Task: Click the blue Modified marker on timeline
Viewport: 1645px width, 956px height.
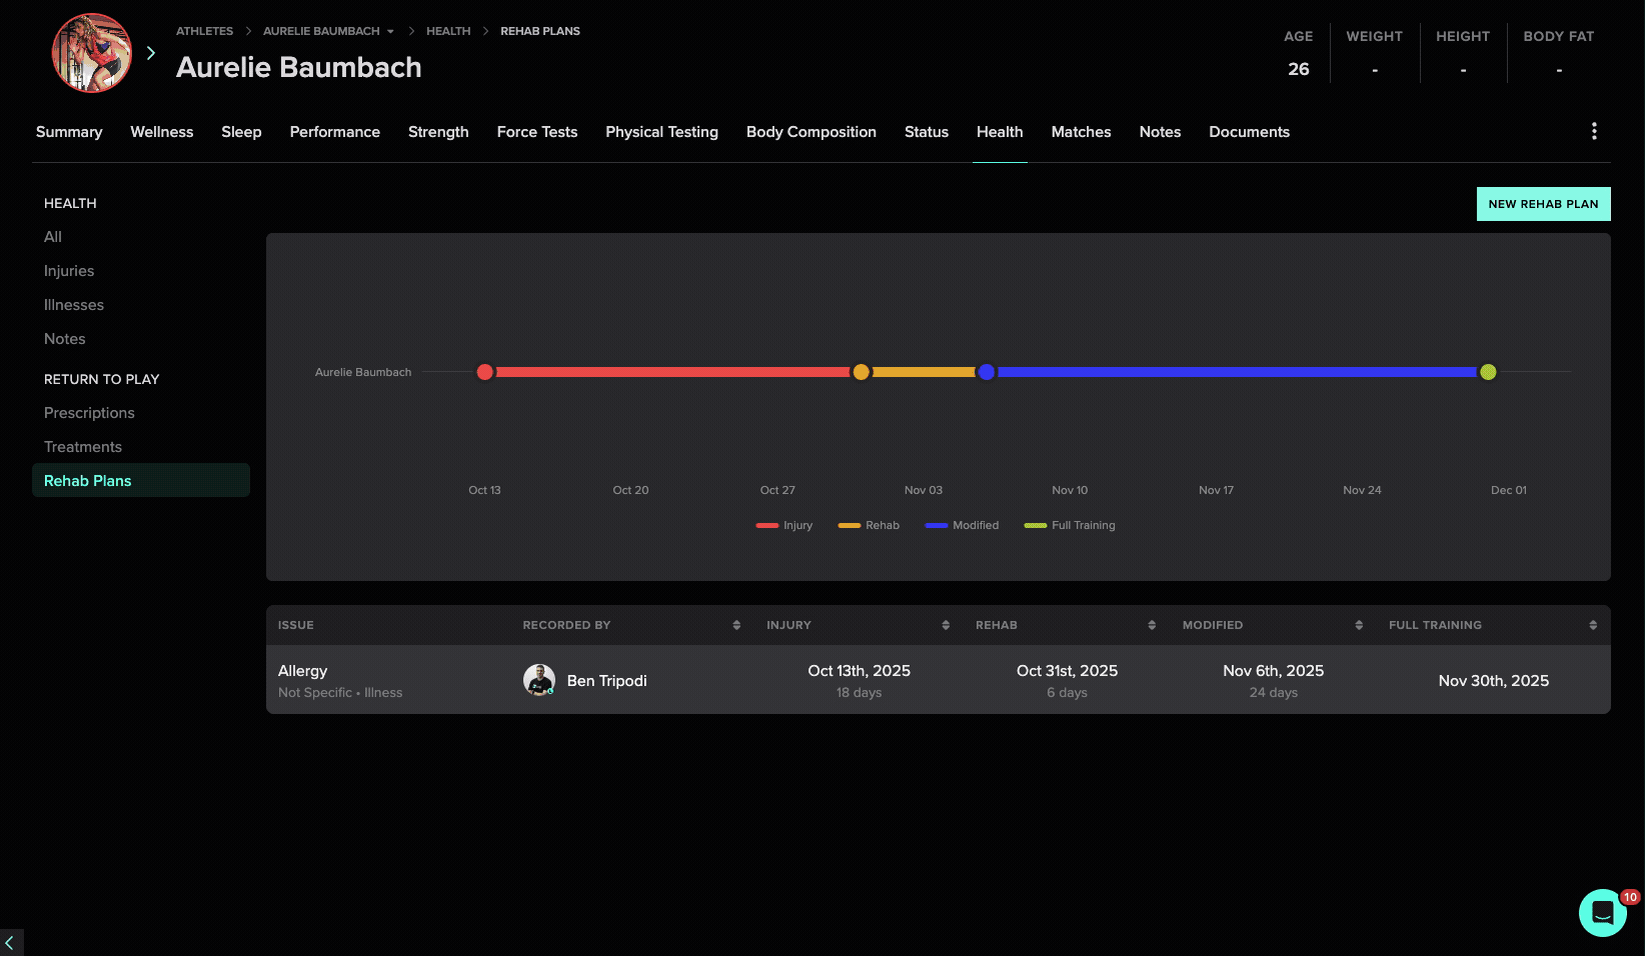Action: [986, 372]
